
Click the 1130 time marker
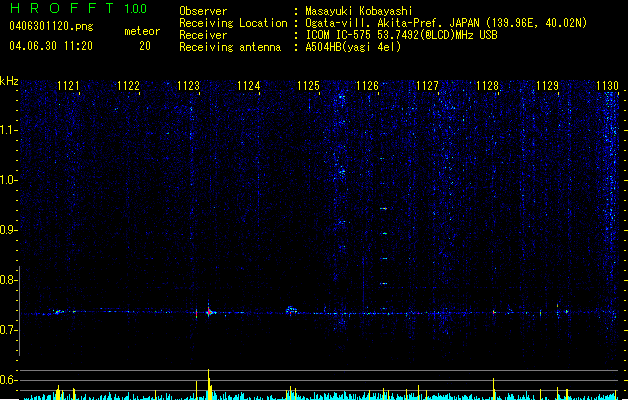tap(607, 86)
